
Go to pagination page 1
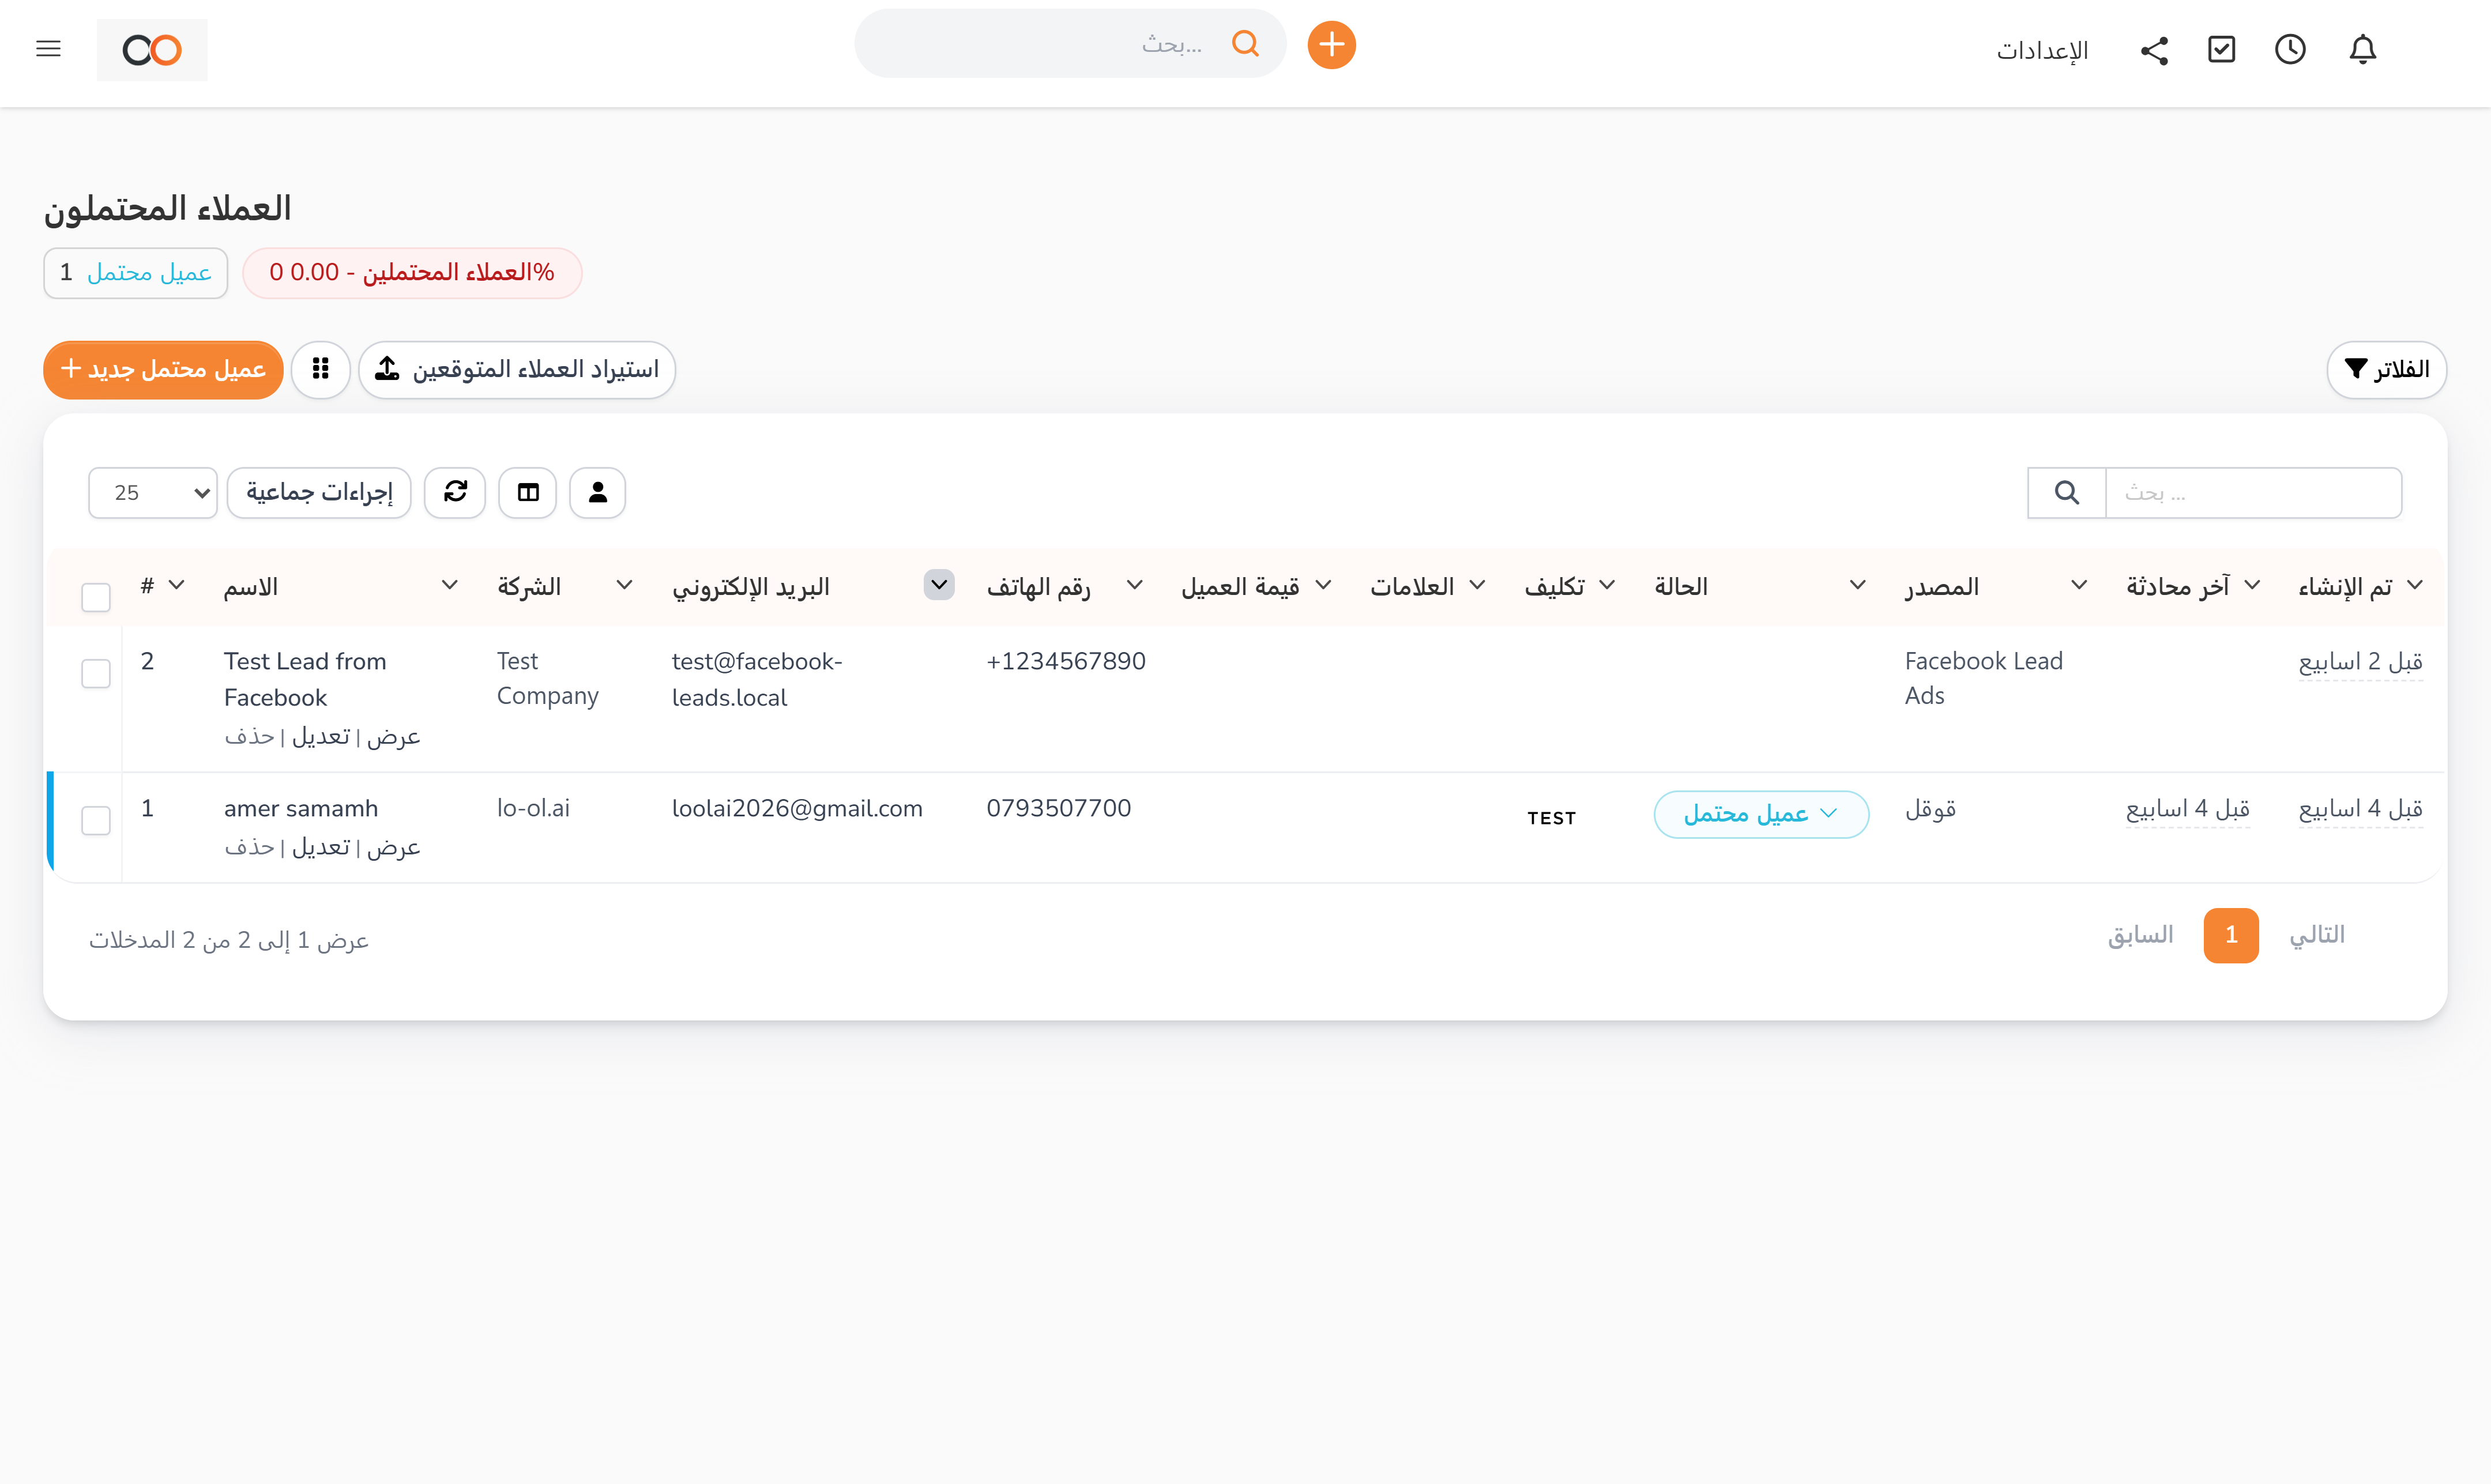[2230, 935]
